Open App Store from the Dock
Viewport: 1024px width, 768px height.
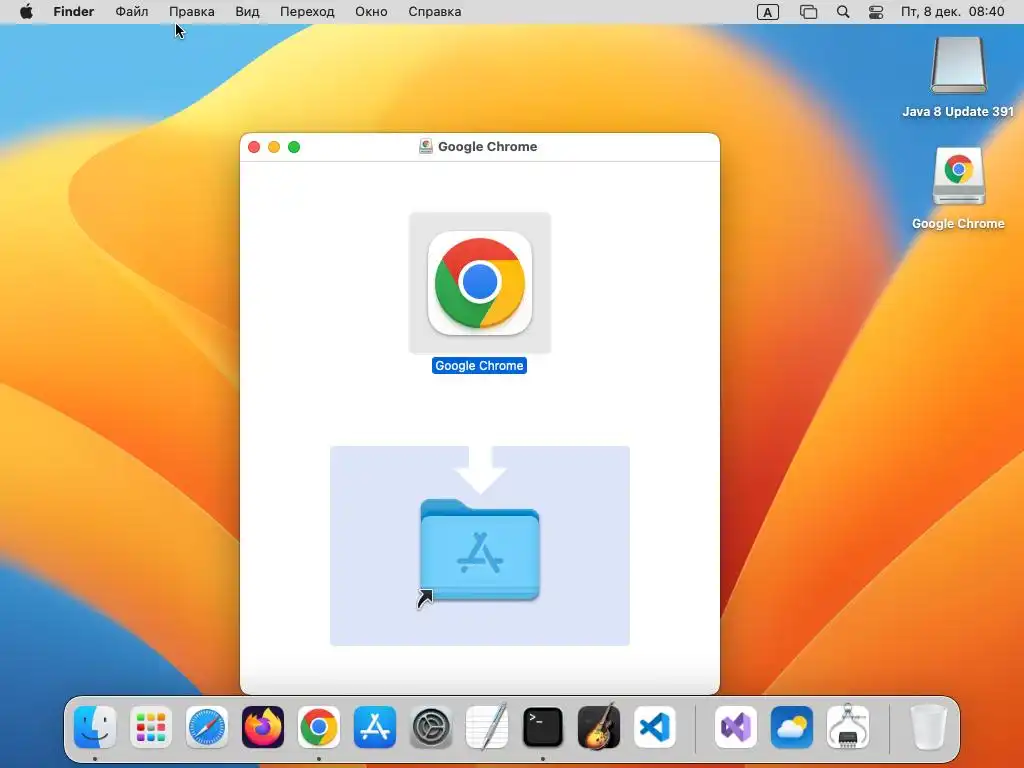point(375,727)
